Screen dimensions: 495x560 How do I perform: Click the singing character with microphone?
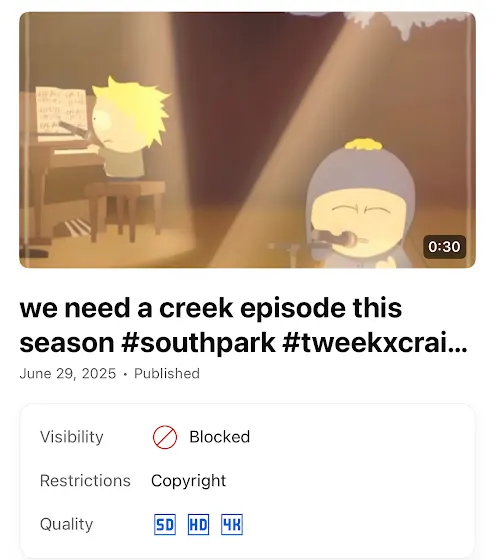pos(361,207)
